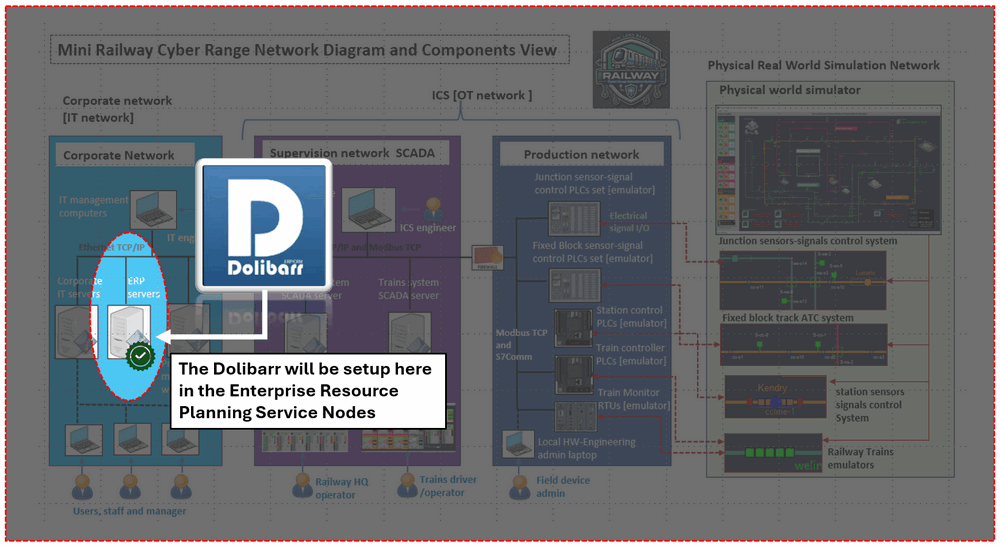
Task: Select the highlighted ERP server tower icon
Action: tap(129, 332)
